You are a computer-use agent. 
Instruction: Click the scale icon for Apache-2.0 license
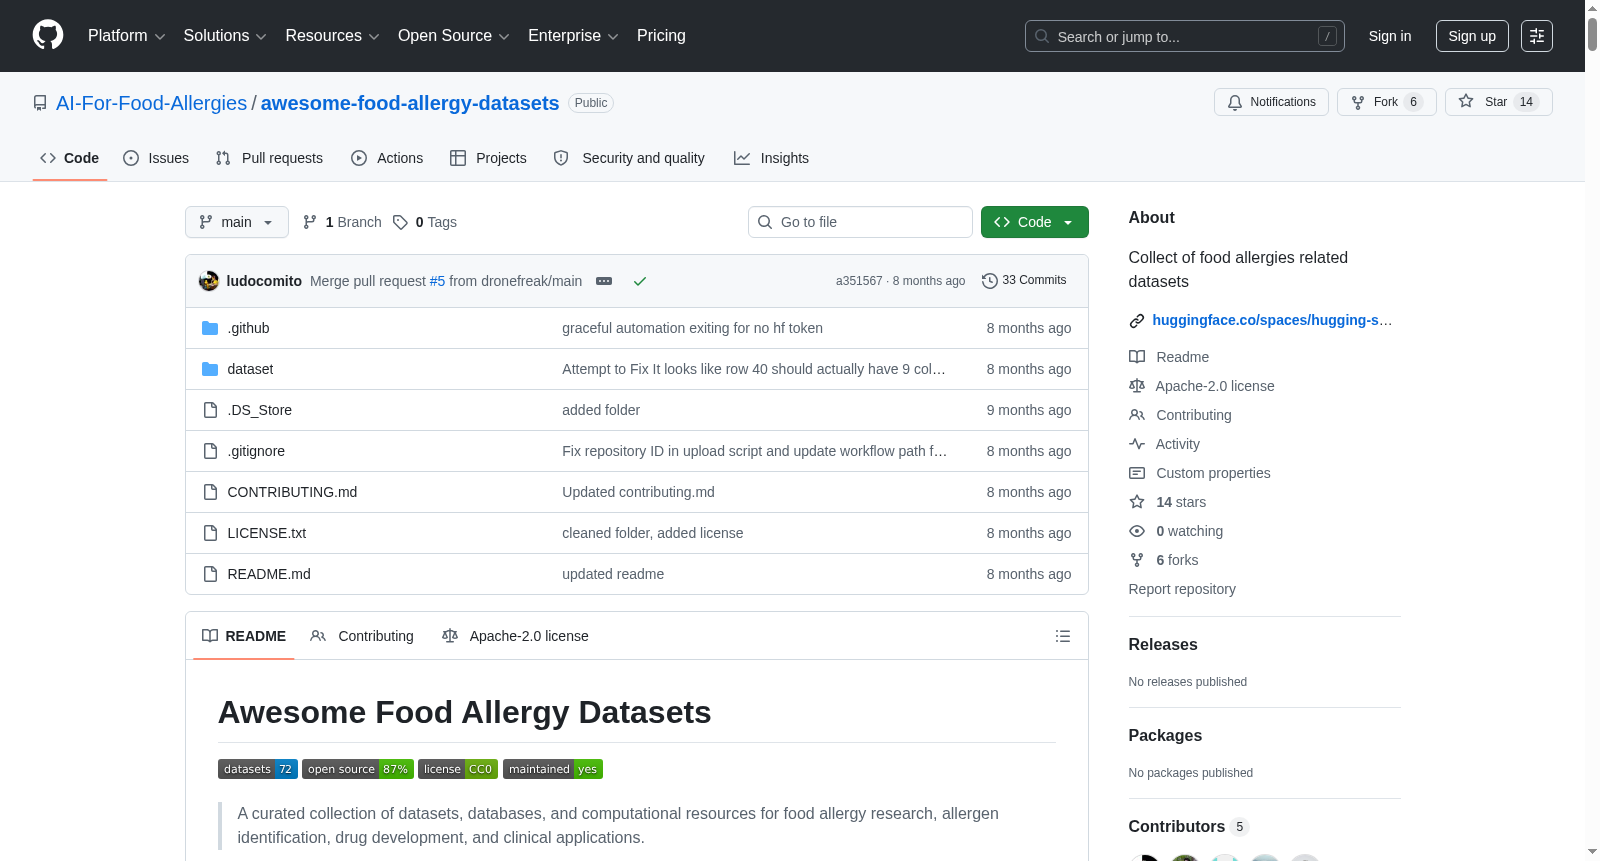click(x=1137, y=386)
